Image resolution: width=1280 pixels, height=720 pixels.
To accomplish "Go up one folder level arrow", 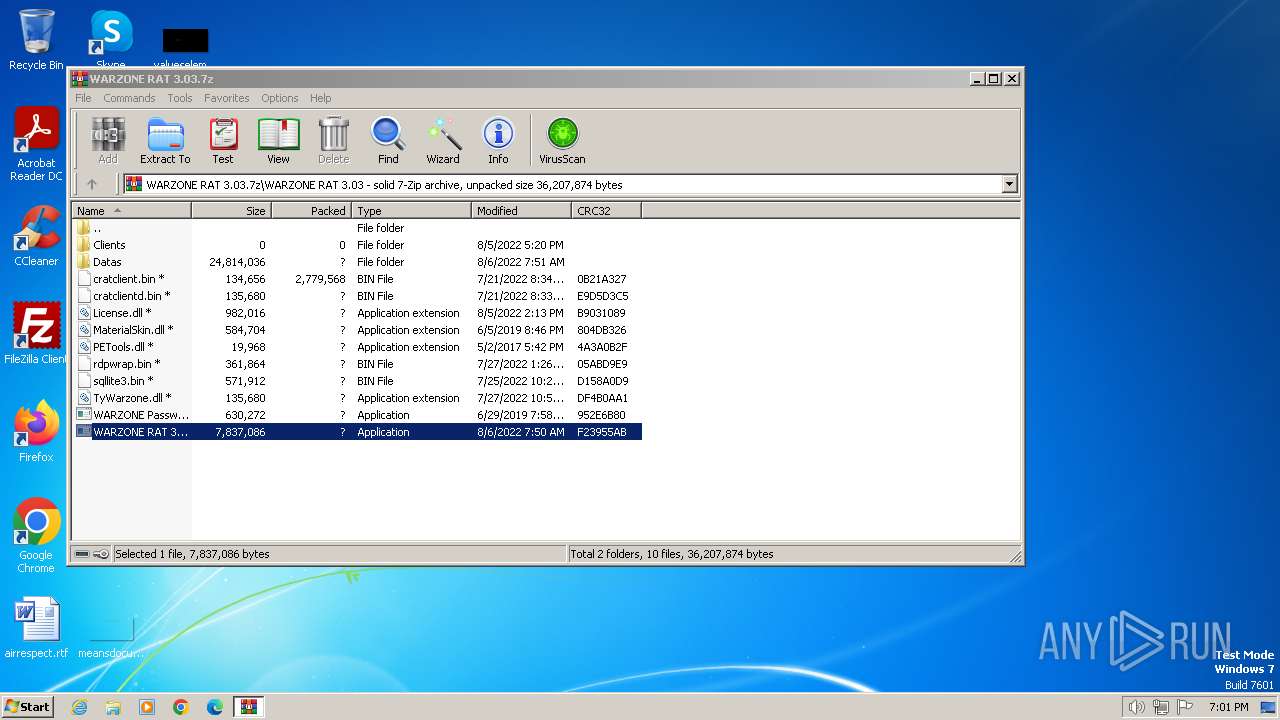I will (92, 184).
